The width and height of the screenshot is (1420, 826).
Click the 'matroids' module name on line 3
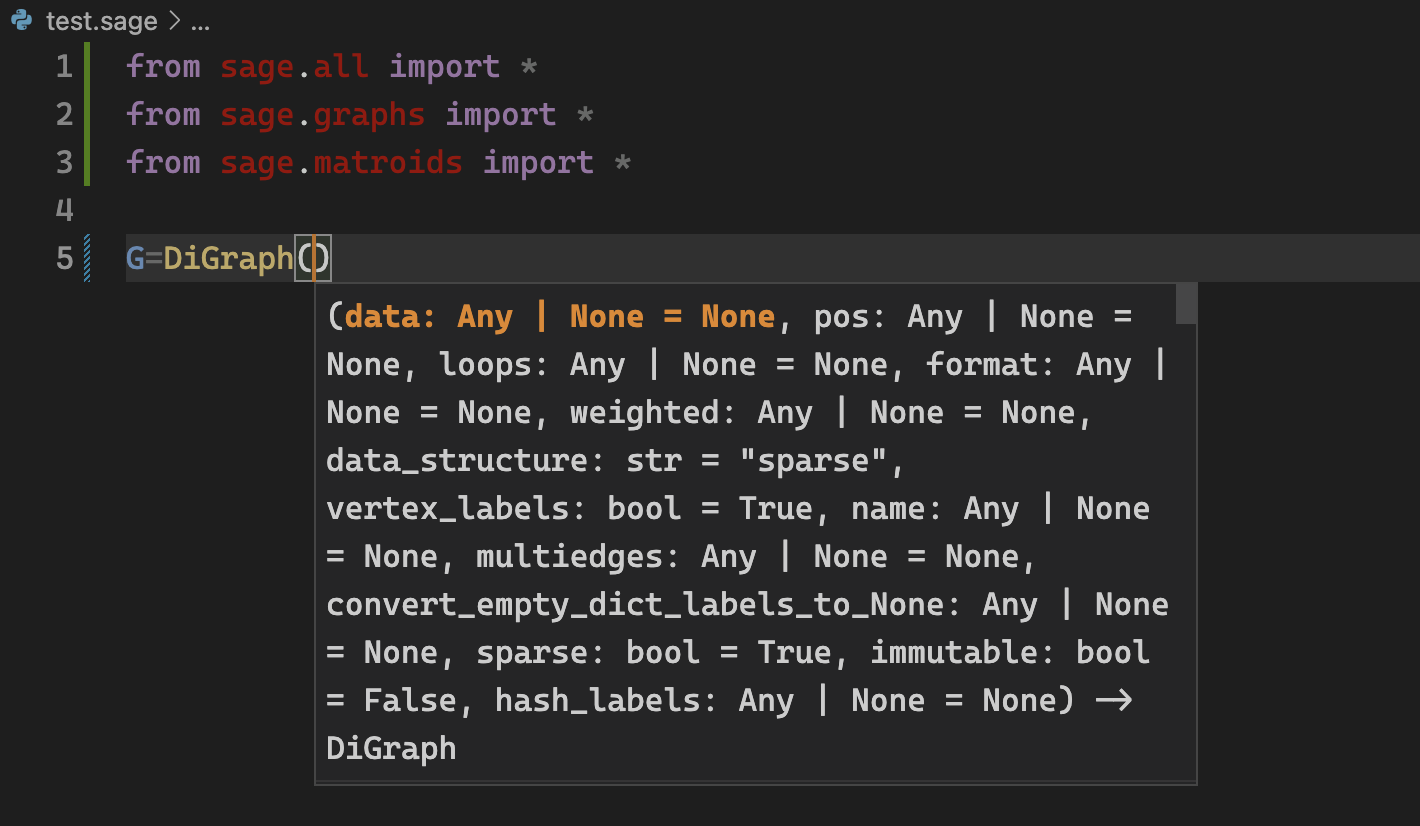tap(388, 163)
